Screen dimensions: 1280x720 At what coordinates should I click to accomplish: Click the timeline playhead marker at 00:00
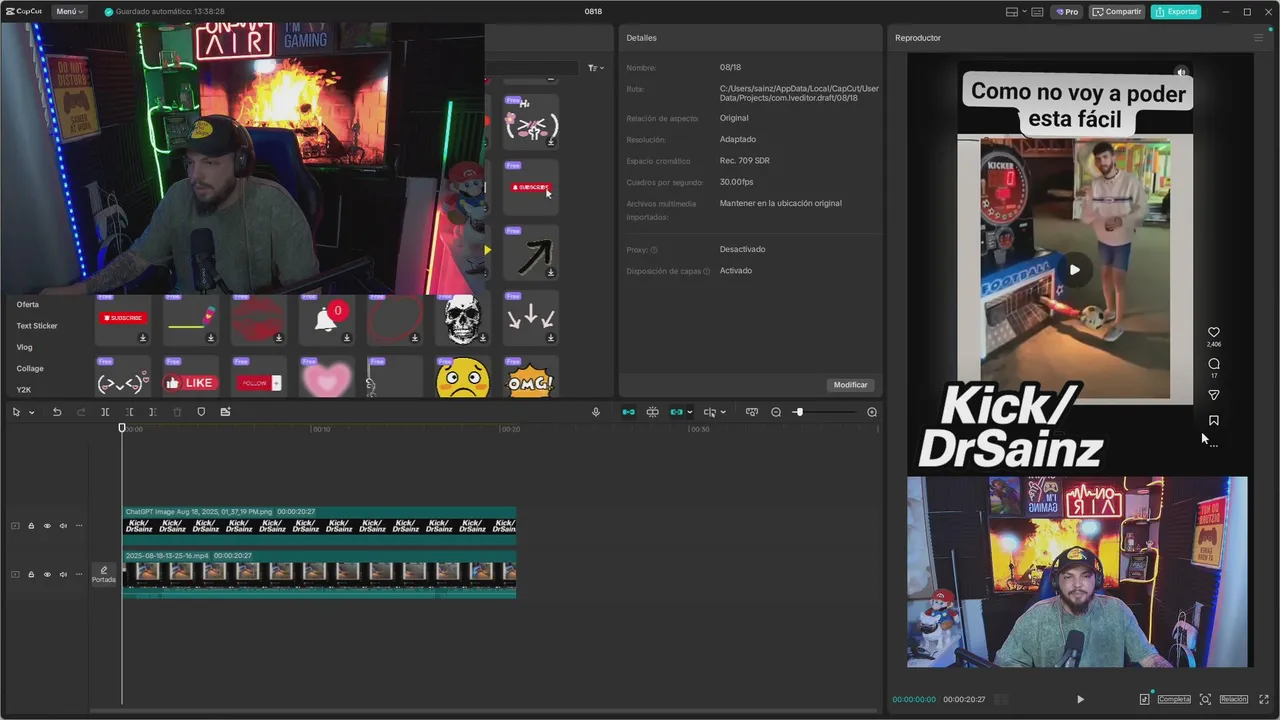[122, 428]
